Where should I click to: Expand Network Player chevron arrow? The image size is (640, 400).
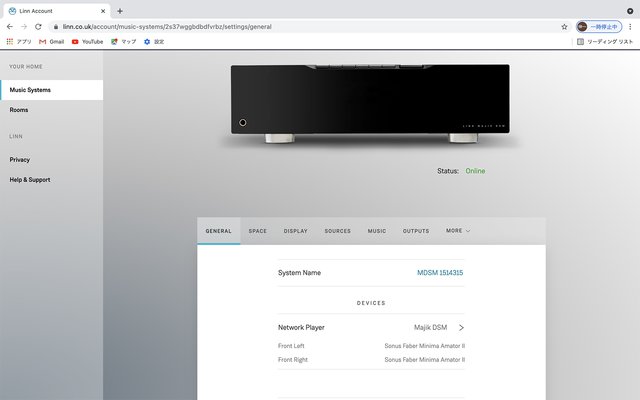[461, 328]
